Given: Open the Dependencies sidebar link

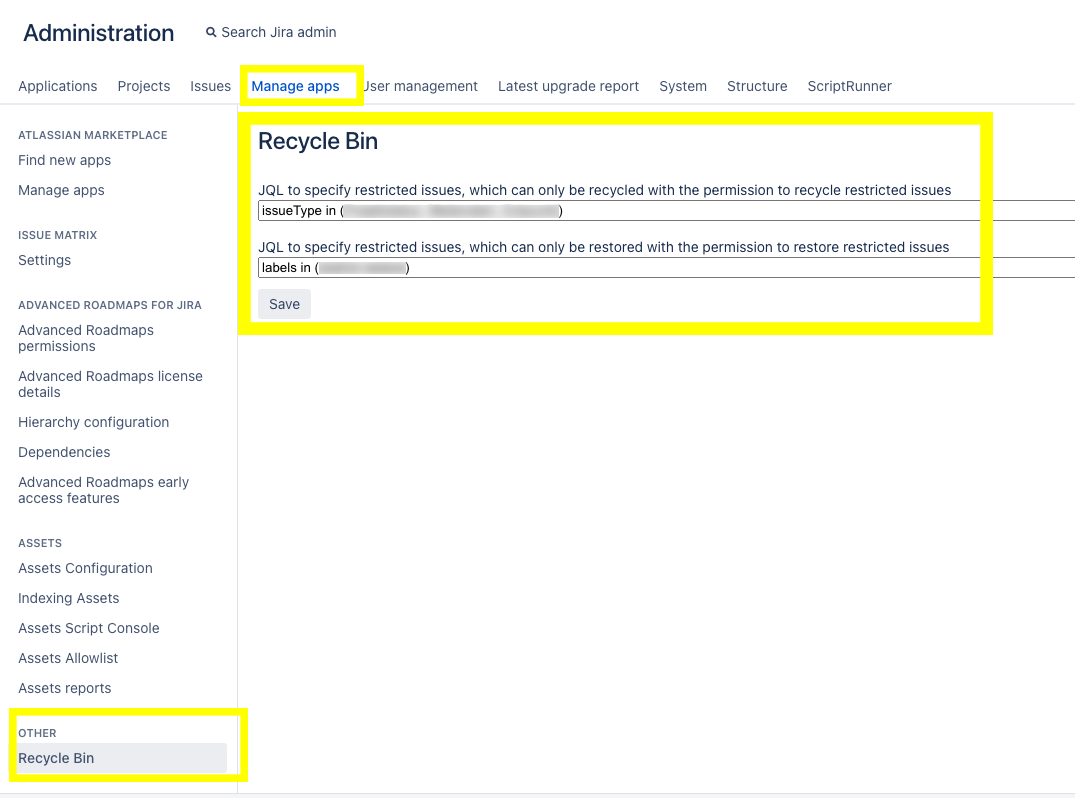Looking at the screenshot, I should tap(64, 452).
